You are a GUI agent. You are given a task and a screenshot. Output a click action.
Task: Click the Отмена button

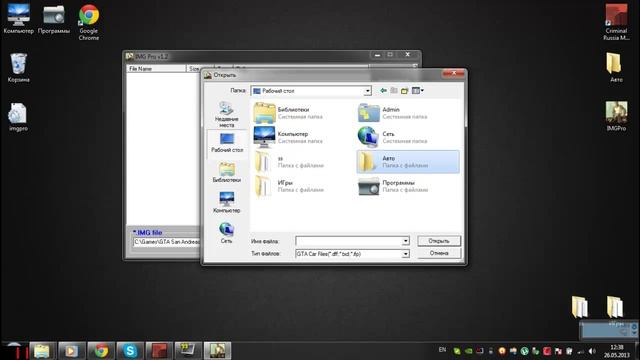(x=439, y=253)
